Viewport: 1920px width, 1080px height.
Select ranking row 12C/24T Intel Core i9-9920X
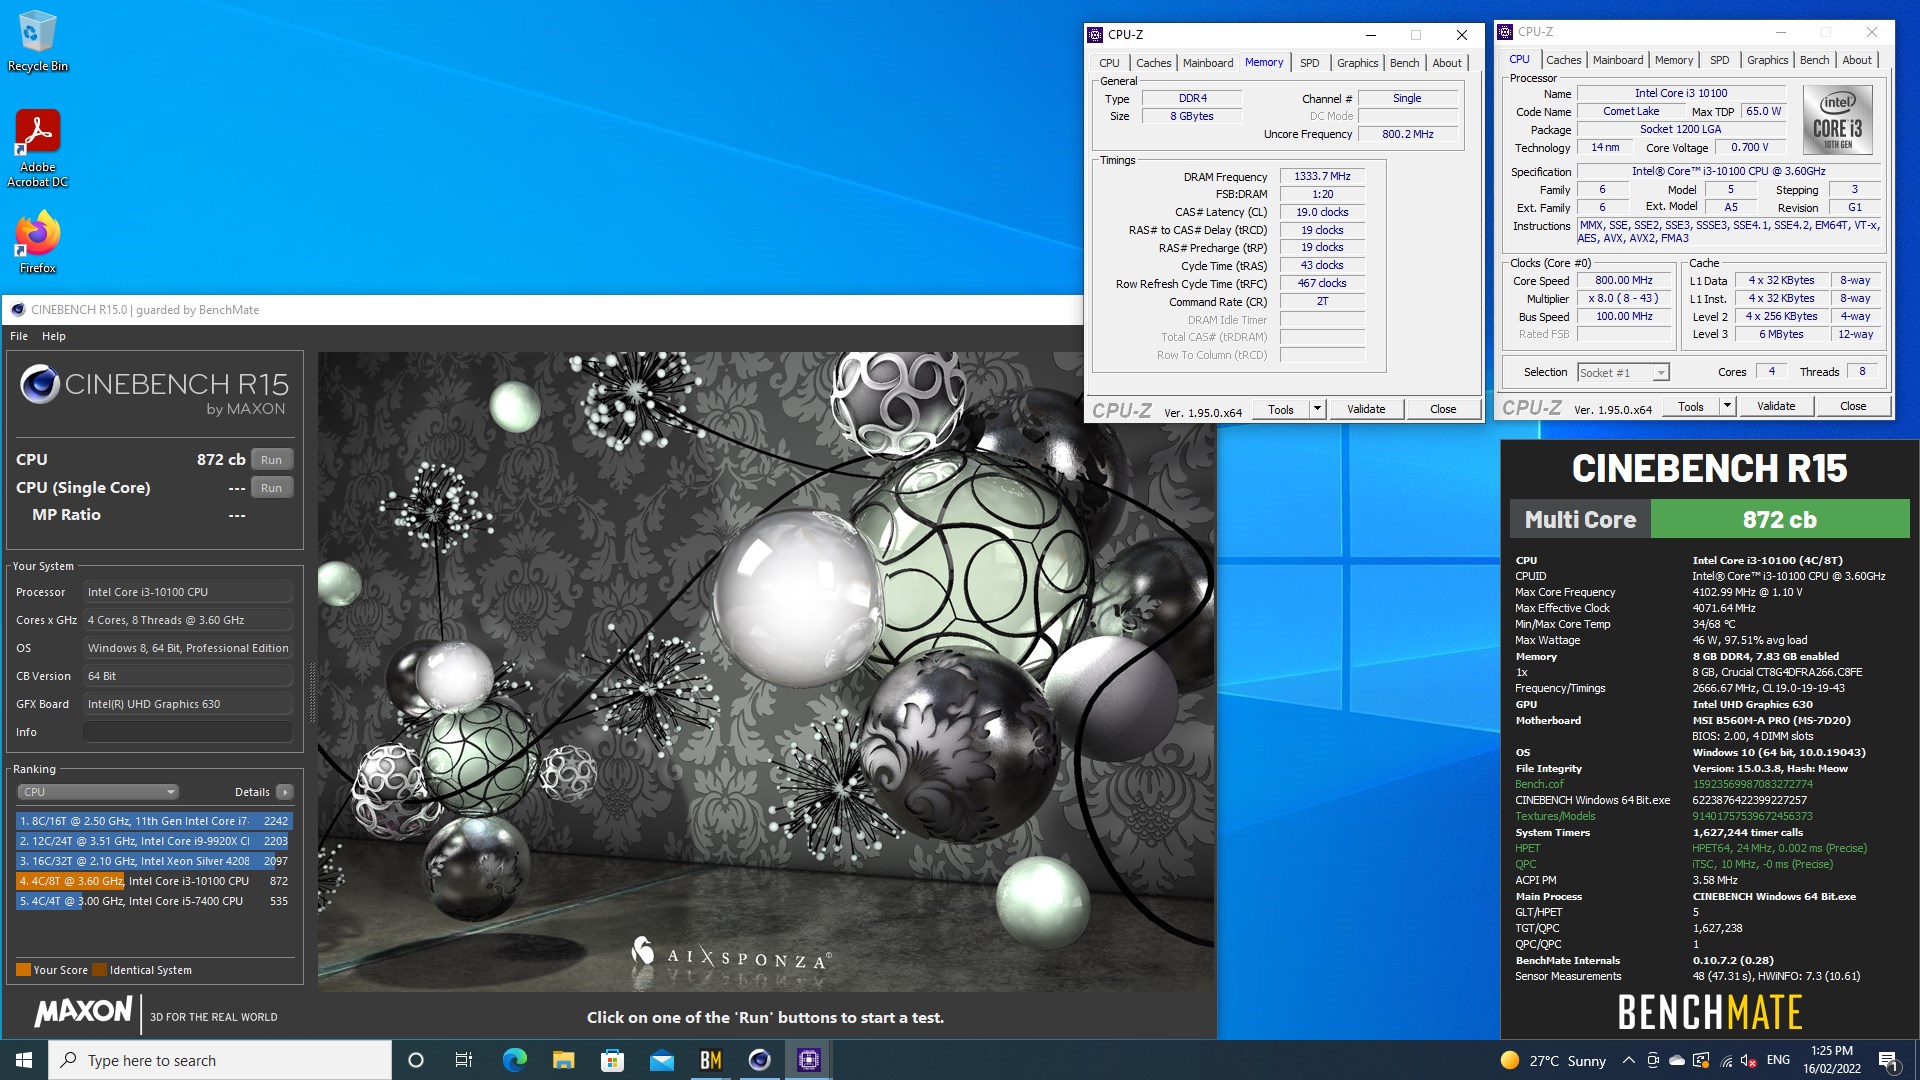tap(154, 841)
